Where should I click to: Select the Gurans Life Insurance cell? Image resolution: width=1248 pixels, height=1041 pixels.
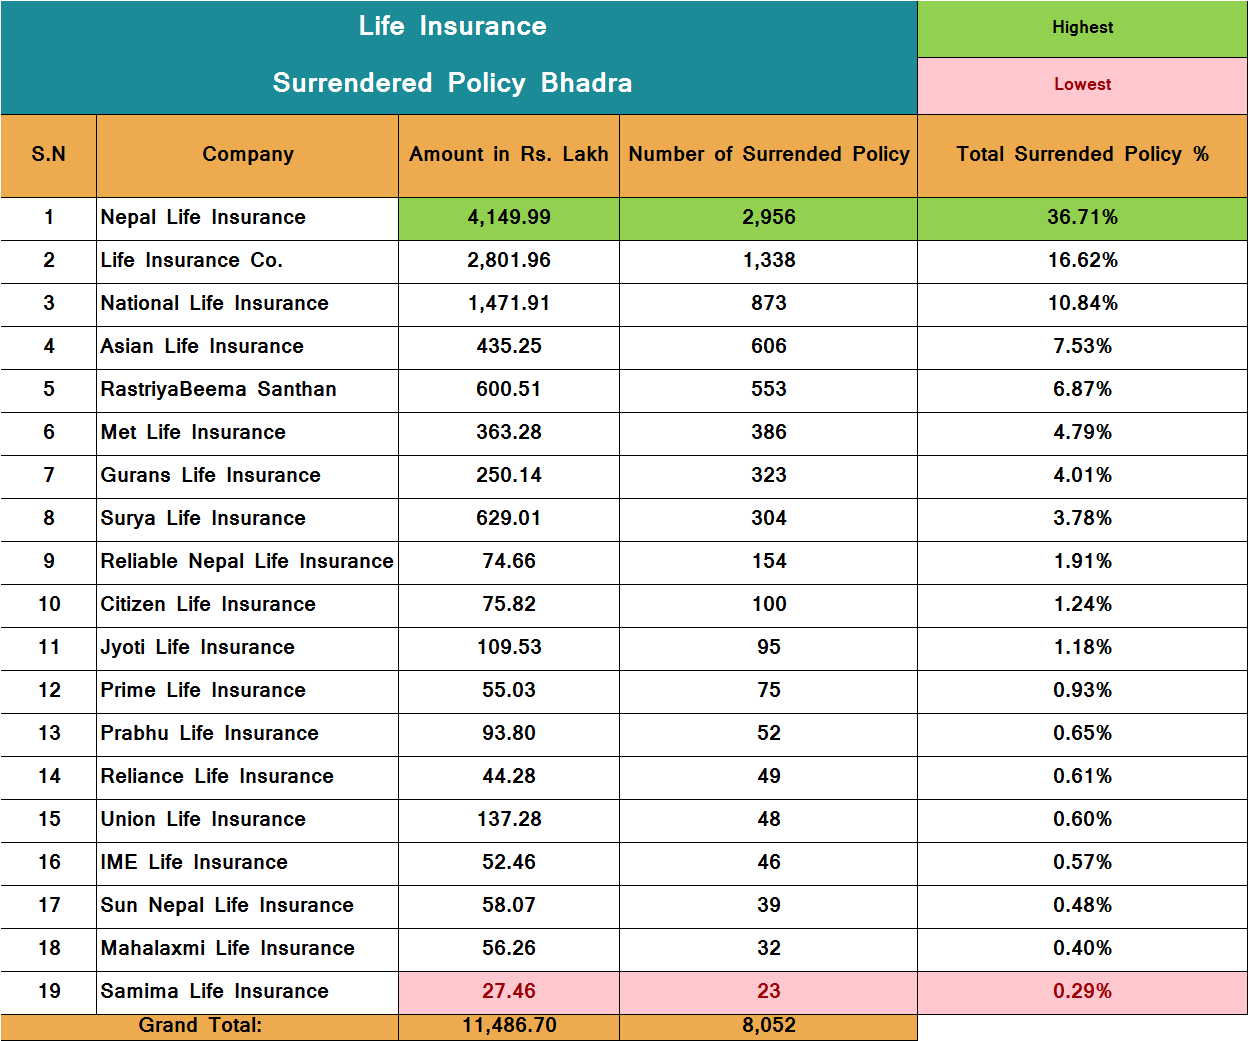[210, 475]
